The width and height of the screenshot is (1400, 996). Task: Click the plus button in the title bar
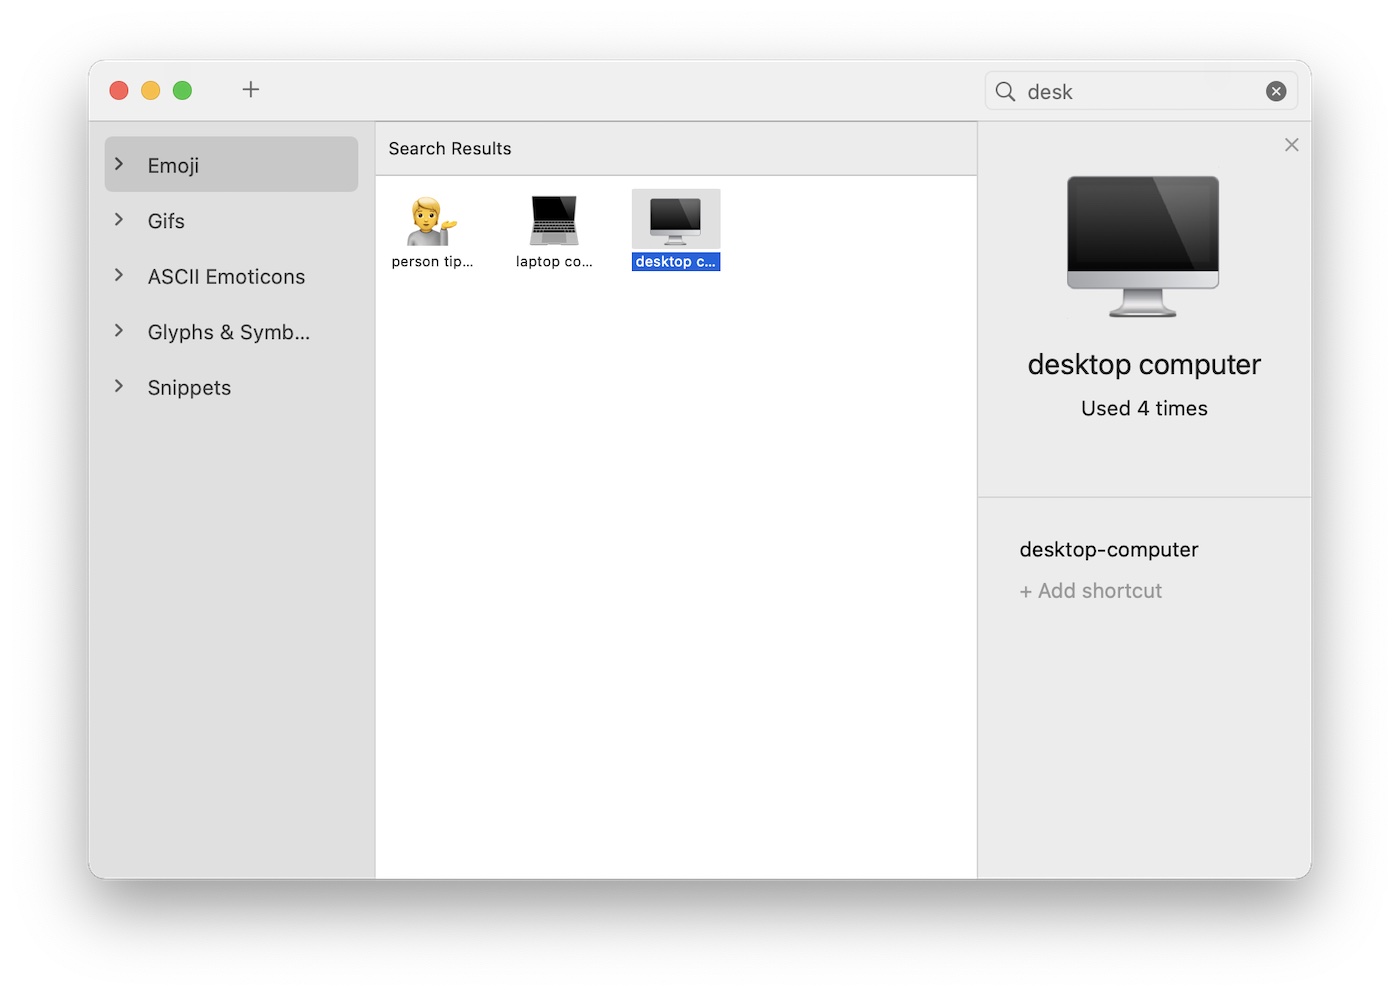tap(250, 90)
